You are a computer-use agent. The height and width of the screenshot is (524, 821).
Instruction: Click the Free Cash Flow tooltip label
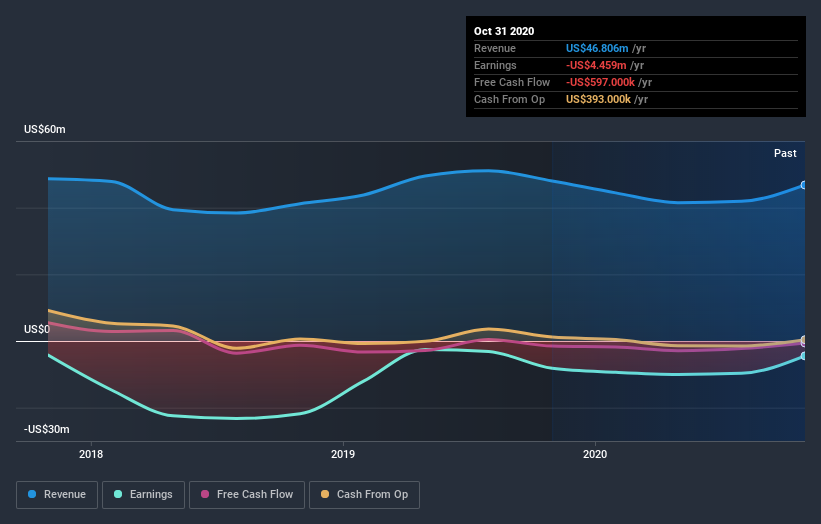(x=512, y=82)
